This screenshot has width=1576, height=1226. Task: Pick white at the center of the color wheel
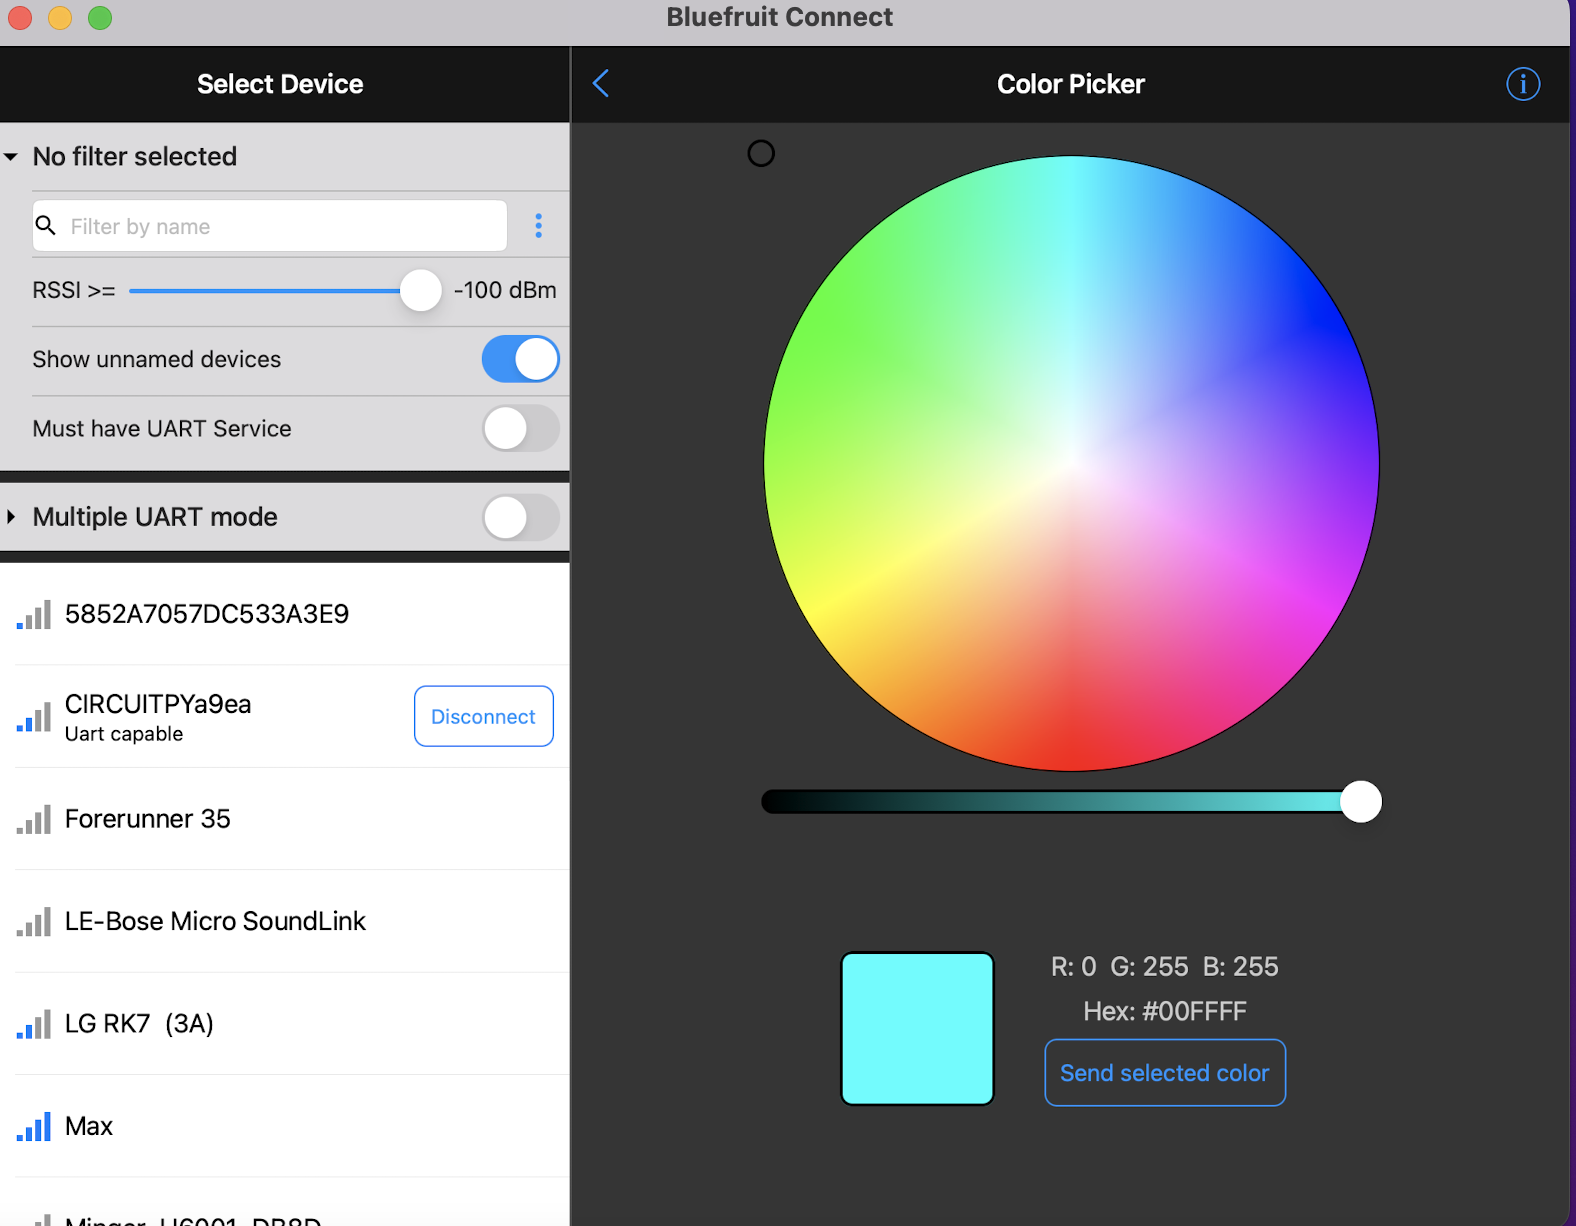(1071, 463)
